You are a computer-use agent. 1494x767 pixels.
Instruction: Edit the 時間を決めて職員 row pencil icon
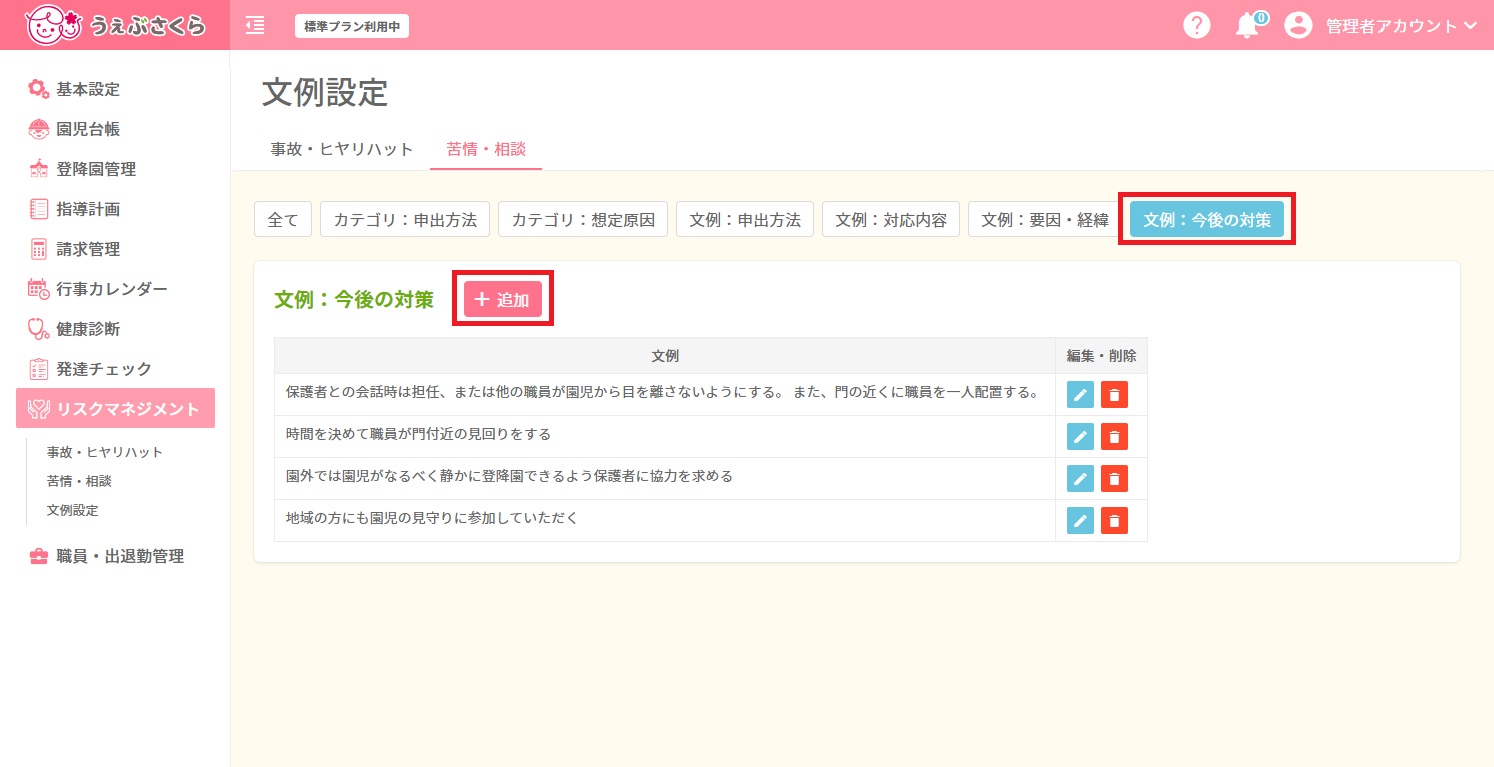tap(1080, 437)
